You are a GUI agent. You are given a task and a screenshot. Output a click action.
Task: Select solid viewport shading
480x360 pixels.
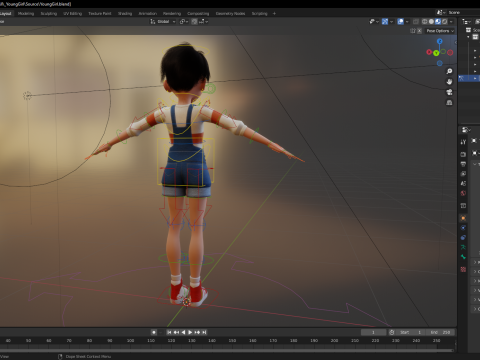point(431,22)
